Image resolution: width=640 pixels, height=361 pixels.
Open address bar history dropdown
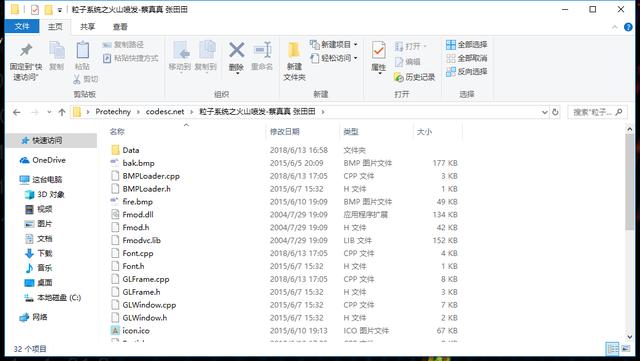[x=544, y=112]
